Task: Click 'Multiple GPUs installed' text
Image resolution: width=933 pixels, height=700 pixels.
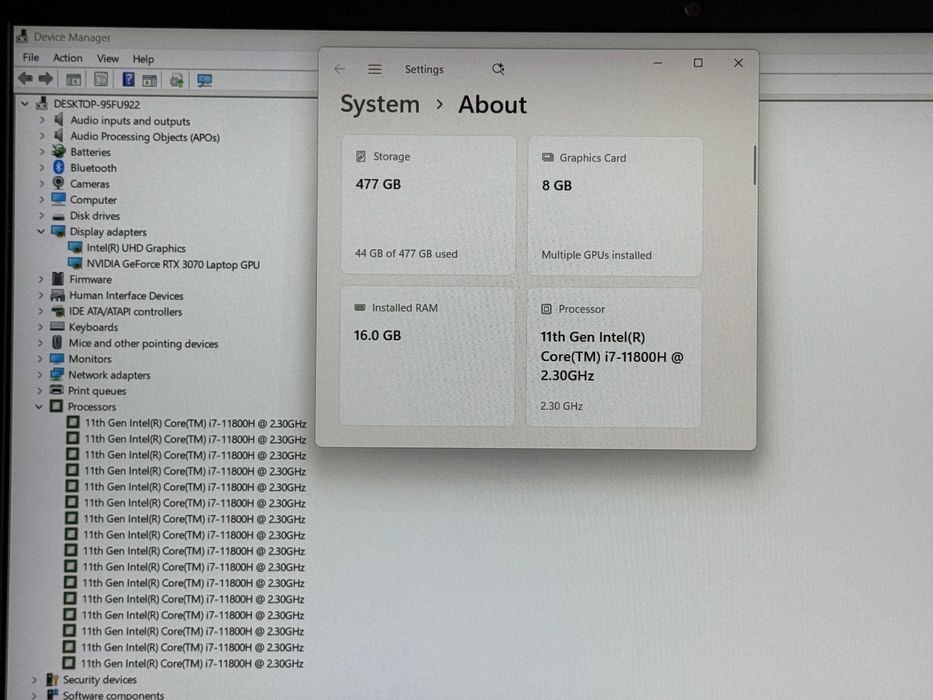Action: pyautogui.click(x=596, y=255)
